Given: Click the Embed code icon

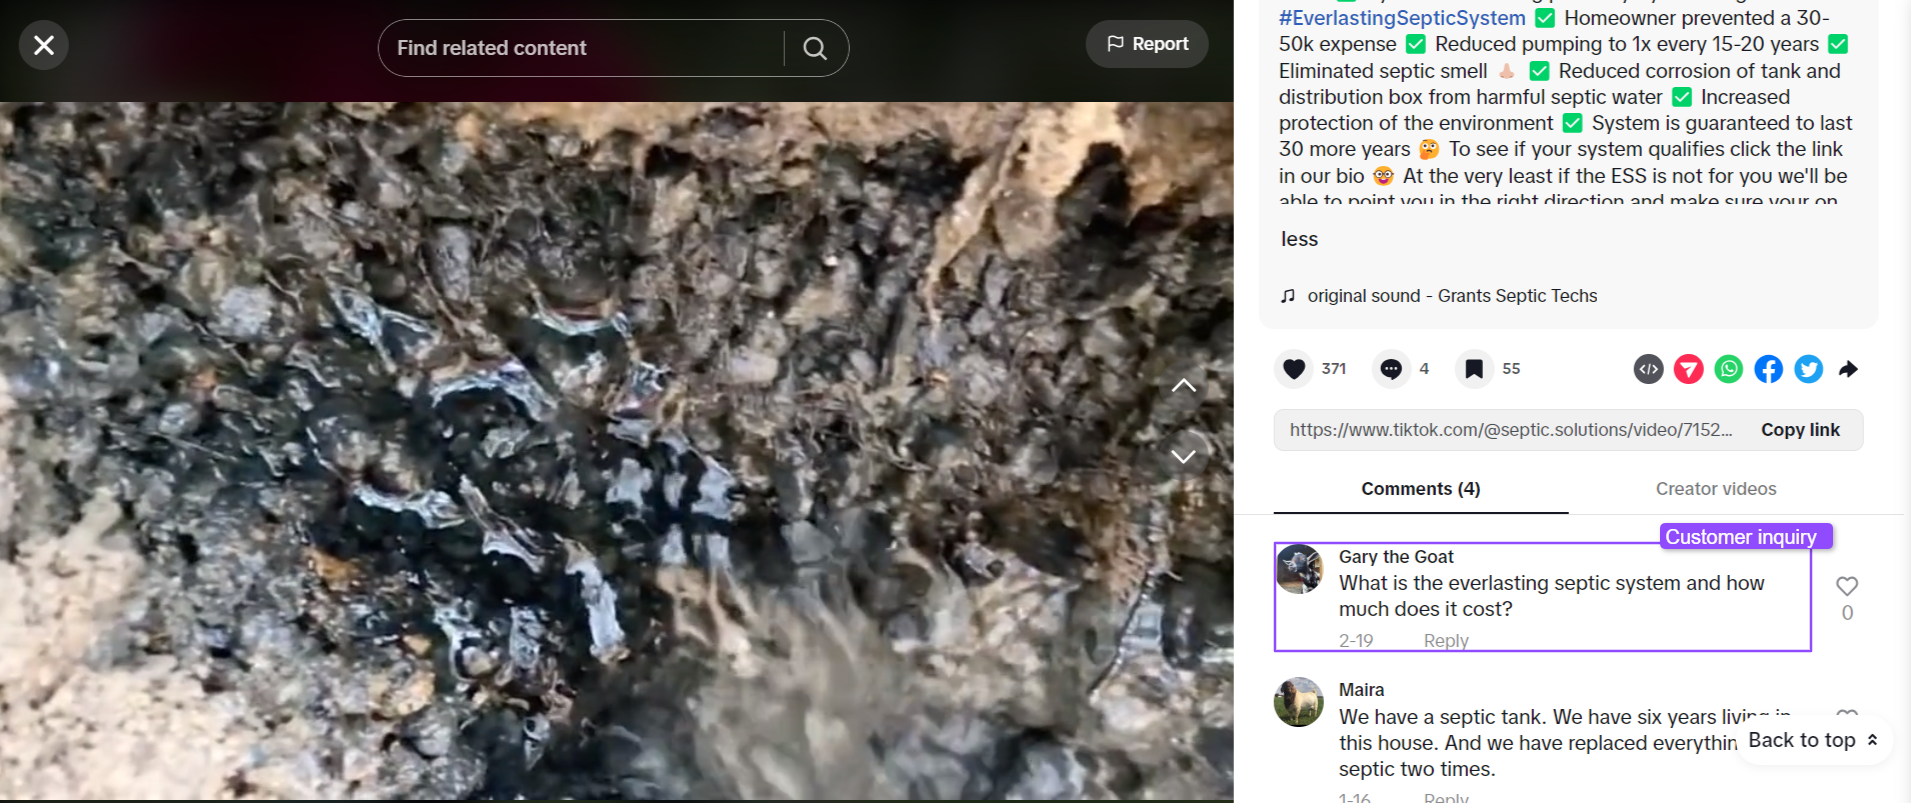Looking at the screenshot, I should 1649,369.
